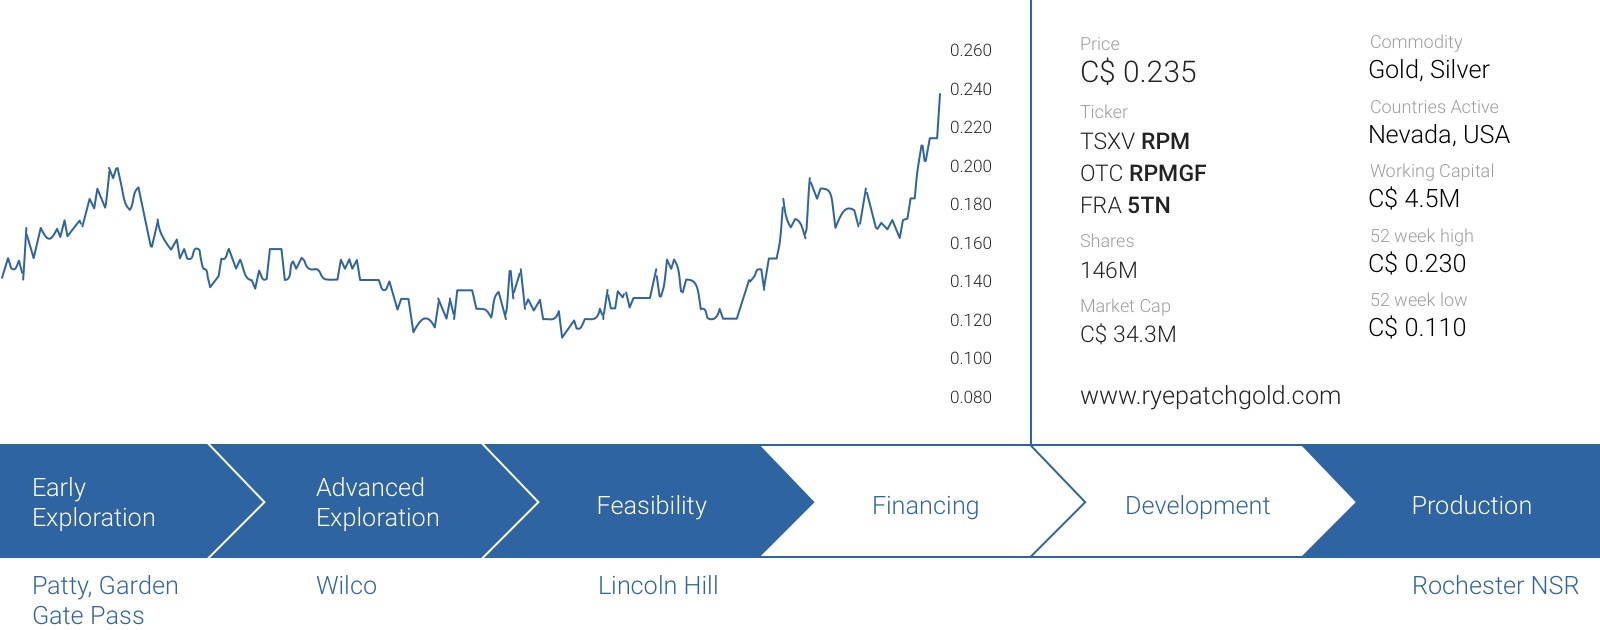The width and height of the screenshot is (1600, 630).
Task: Click the FRA 5TN ticker symbol
Action: pos(1125,205)
